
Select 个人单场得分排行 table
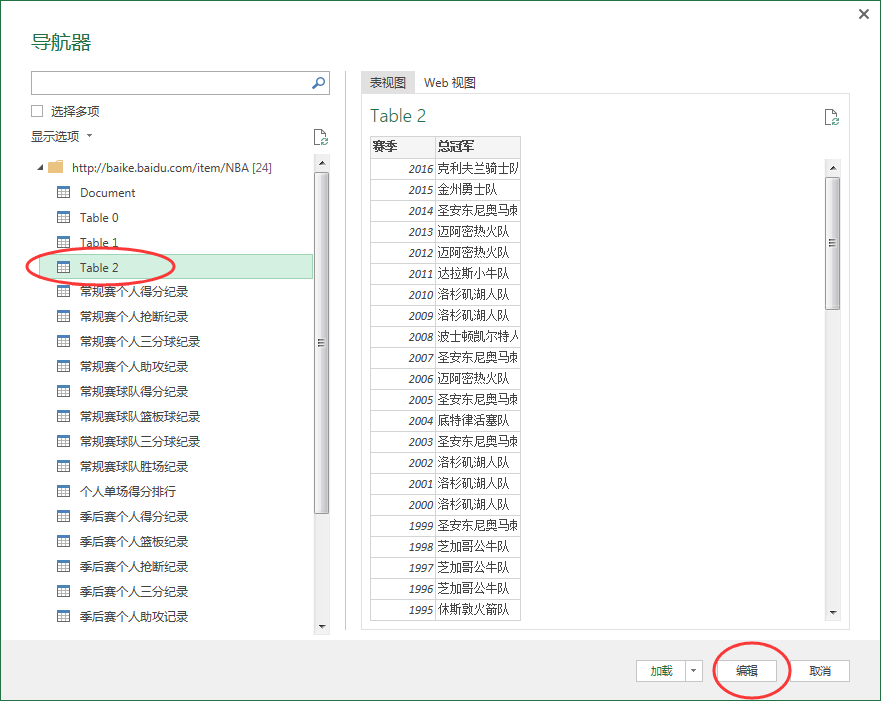point(128,491)
